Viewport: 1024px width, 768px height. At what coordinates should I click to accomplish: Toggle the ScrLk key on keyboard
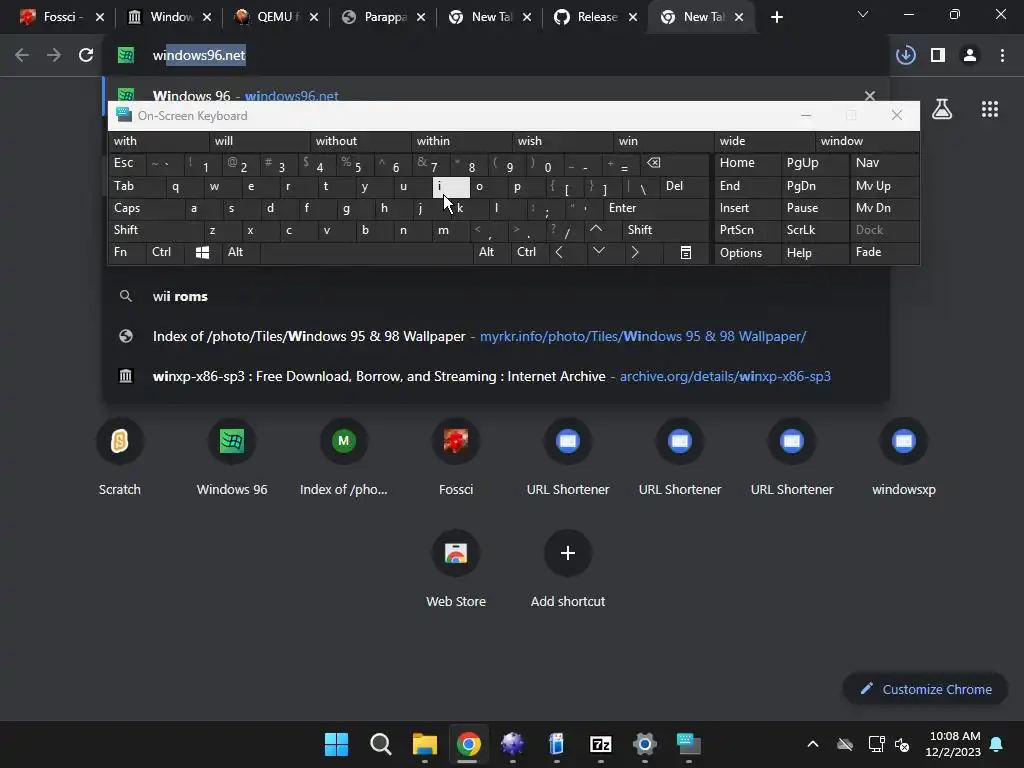click(815, 230)
